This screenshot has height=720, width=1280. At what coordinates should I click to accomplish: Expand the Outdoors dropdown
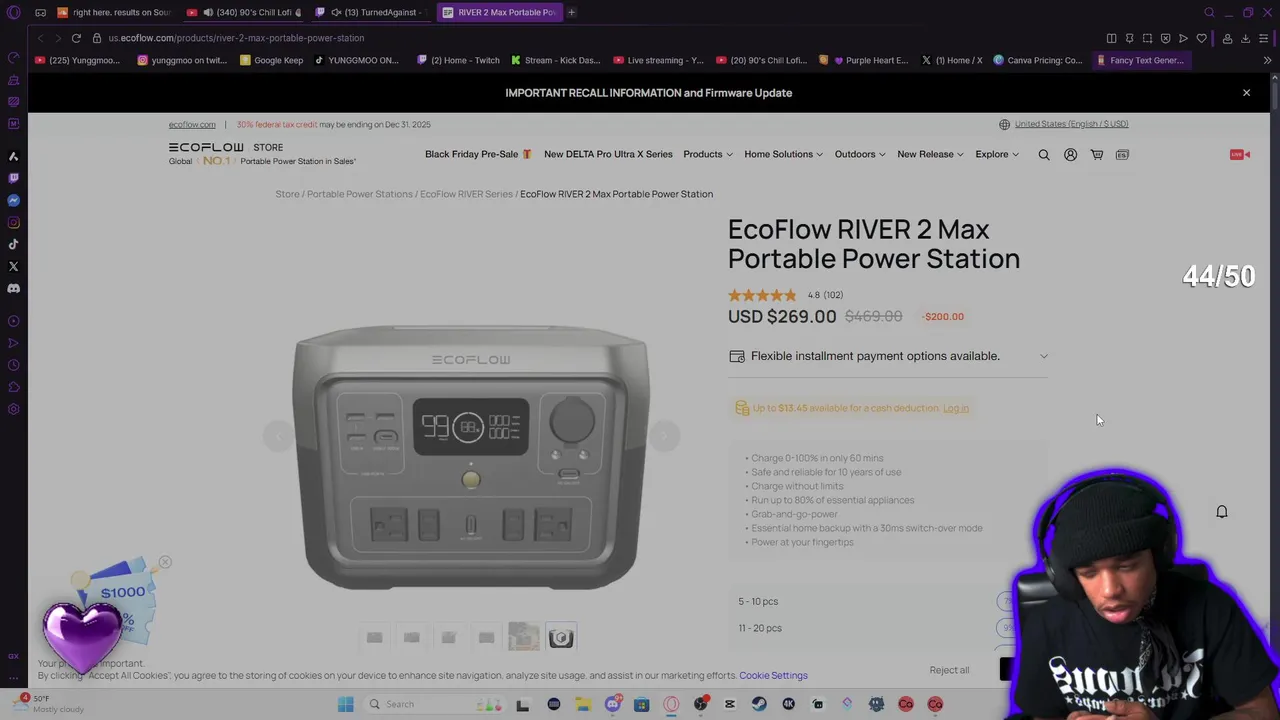click(860, 154)
